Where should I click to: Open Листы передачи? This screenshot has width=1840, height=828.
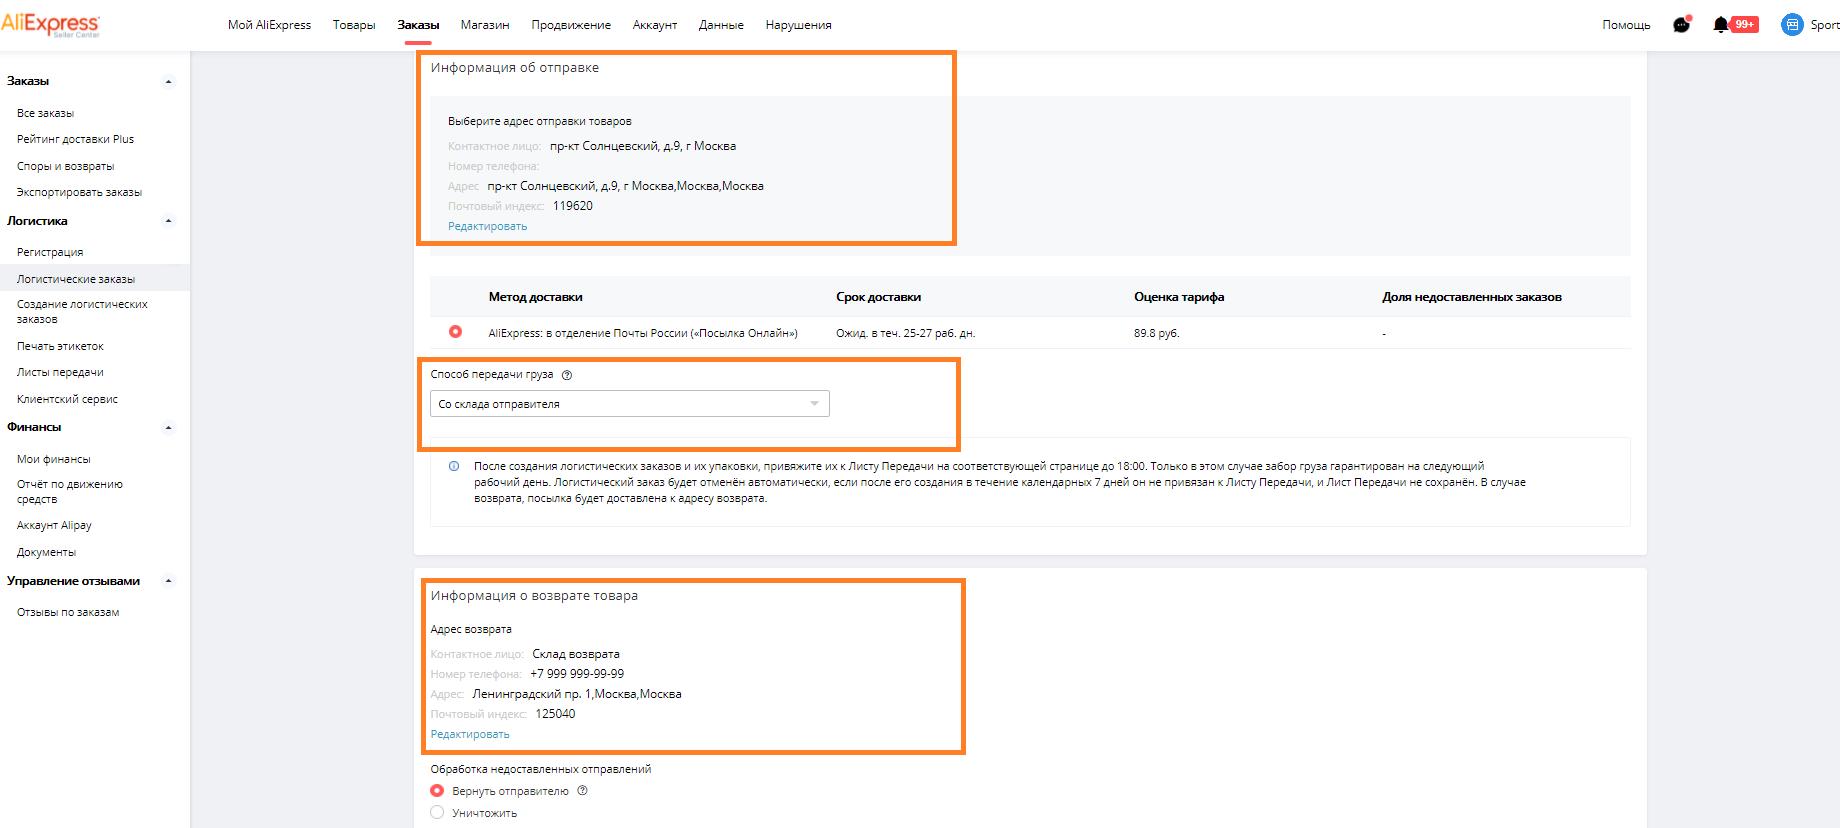click(60, 372)
